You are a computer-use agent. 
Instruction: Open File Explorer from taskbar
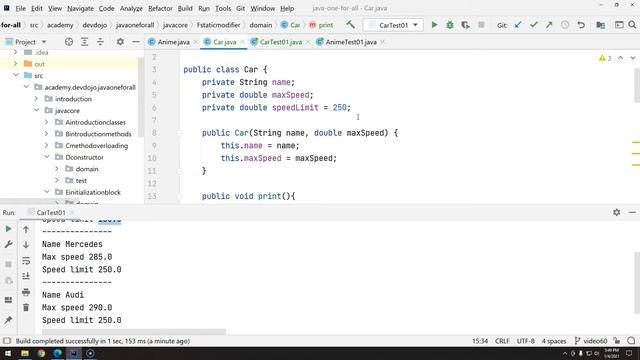(x=25, y=353)
